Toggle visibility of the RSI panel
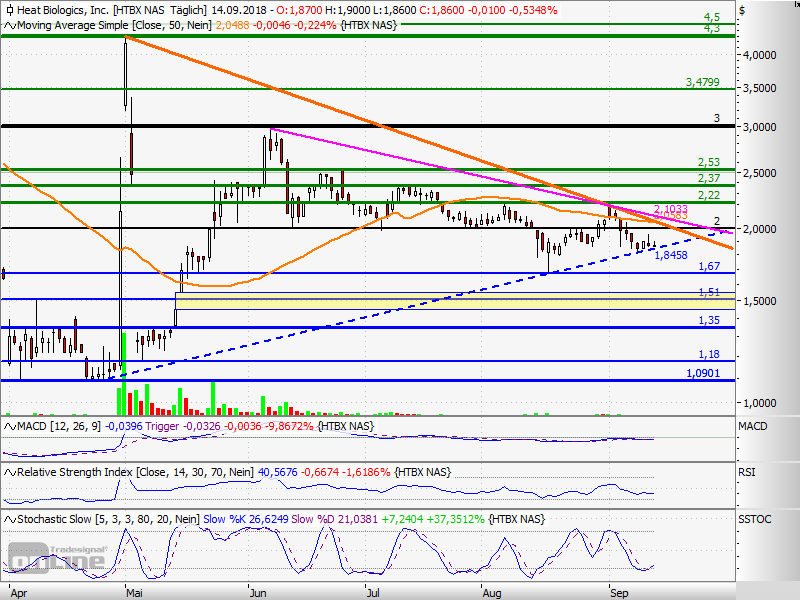 coord(748,471)
